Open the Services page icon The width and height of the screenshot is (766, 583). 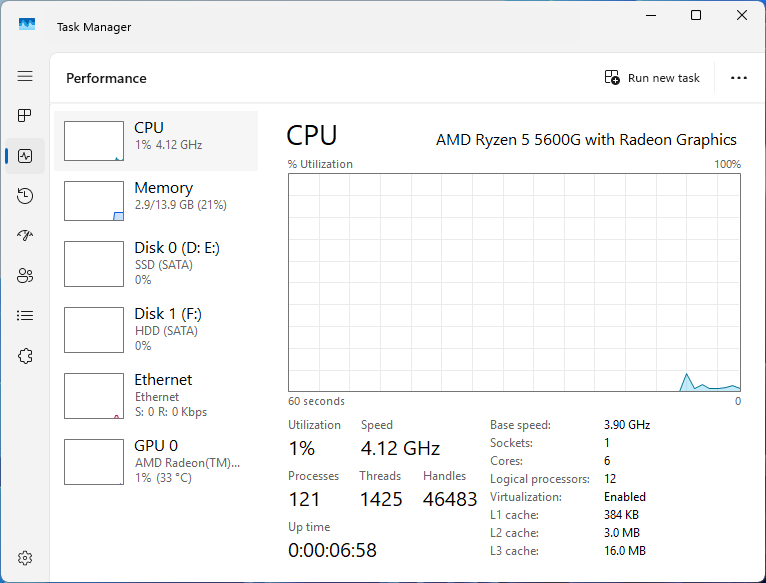point(25,356)
